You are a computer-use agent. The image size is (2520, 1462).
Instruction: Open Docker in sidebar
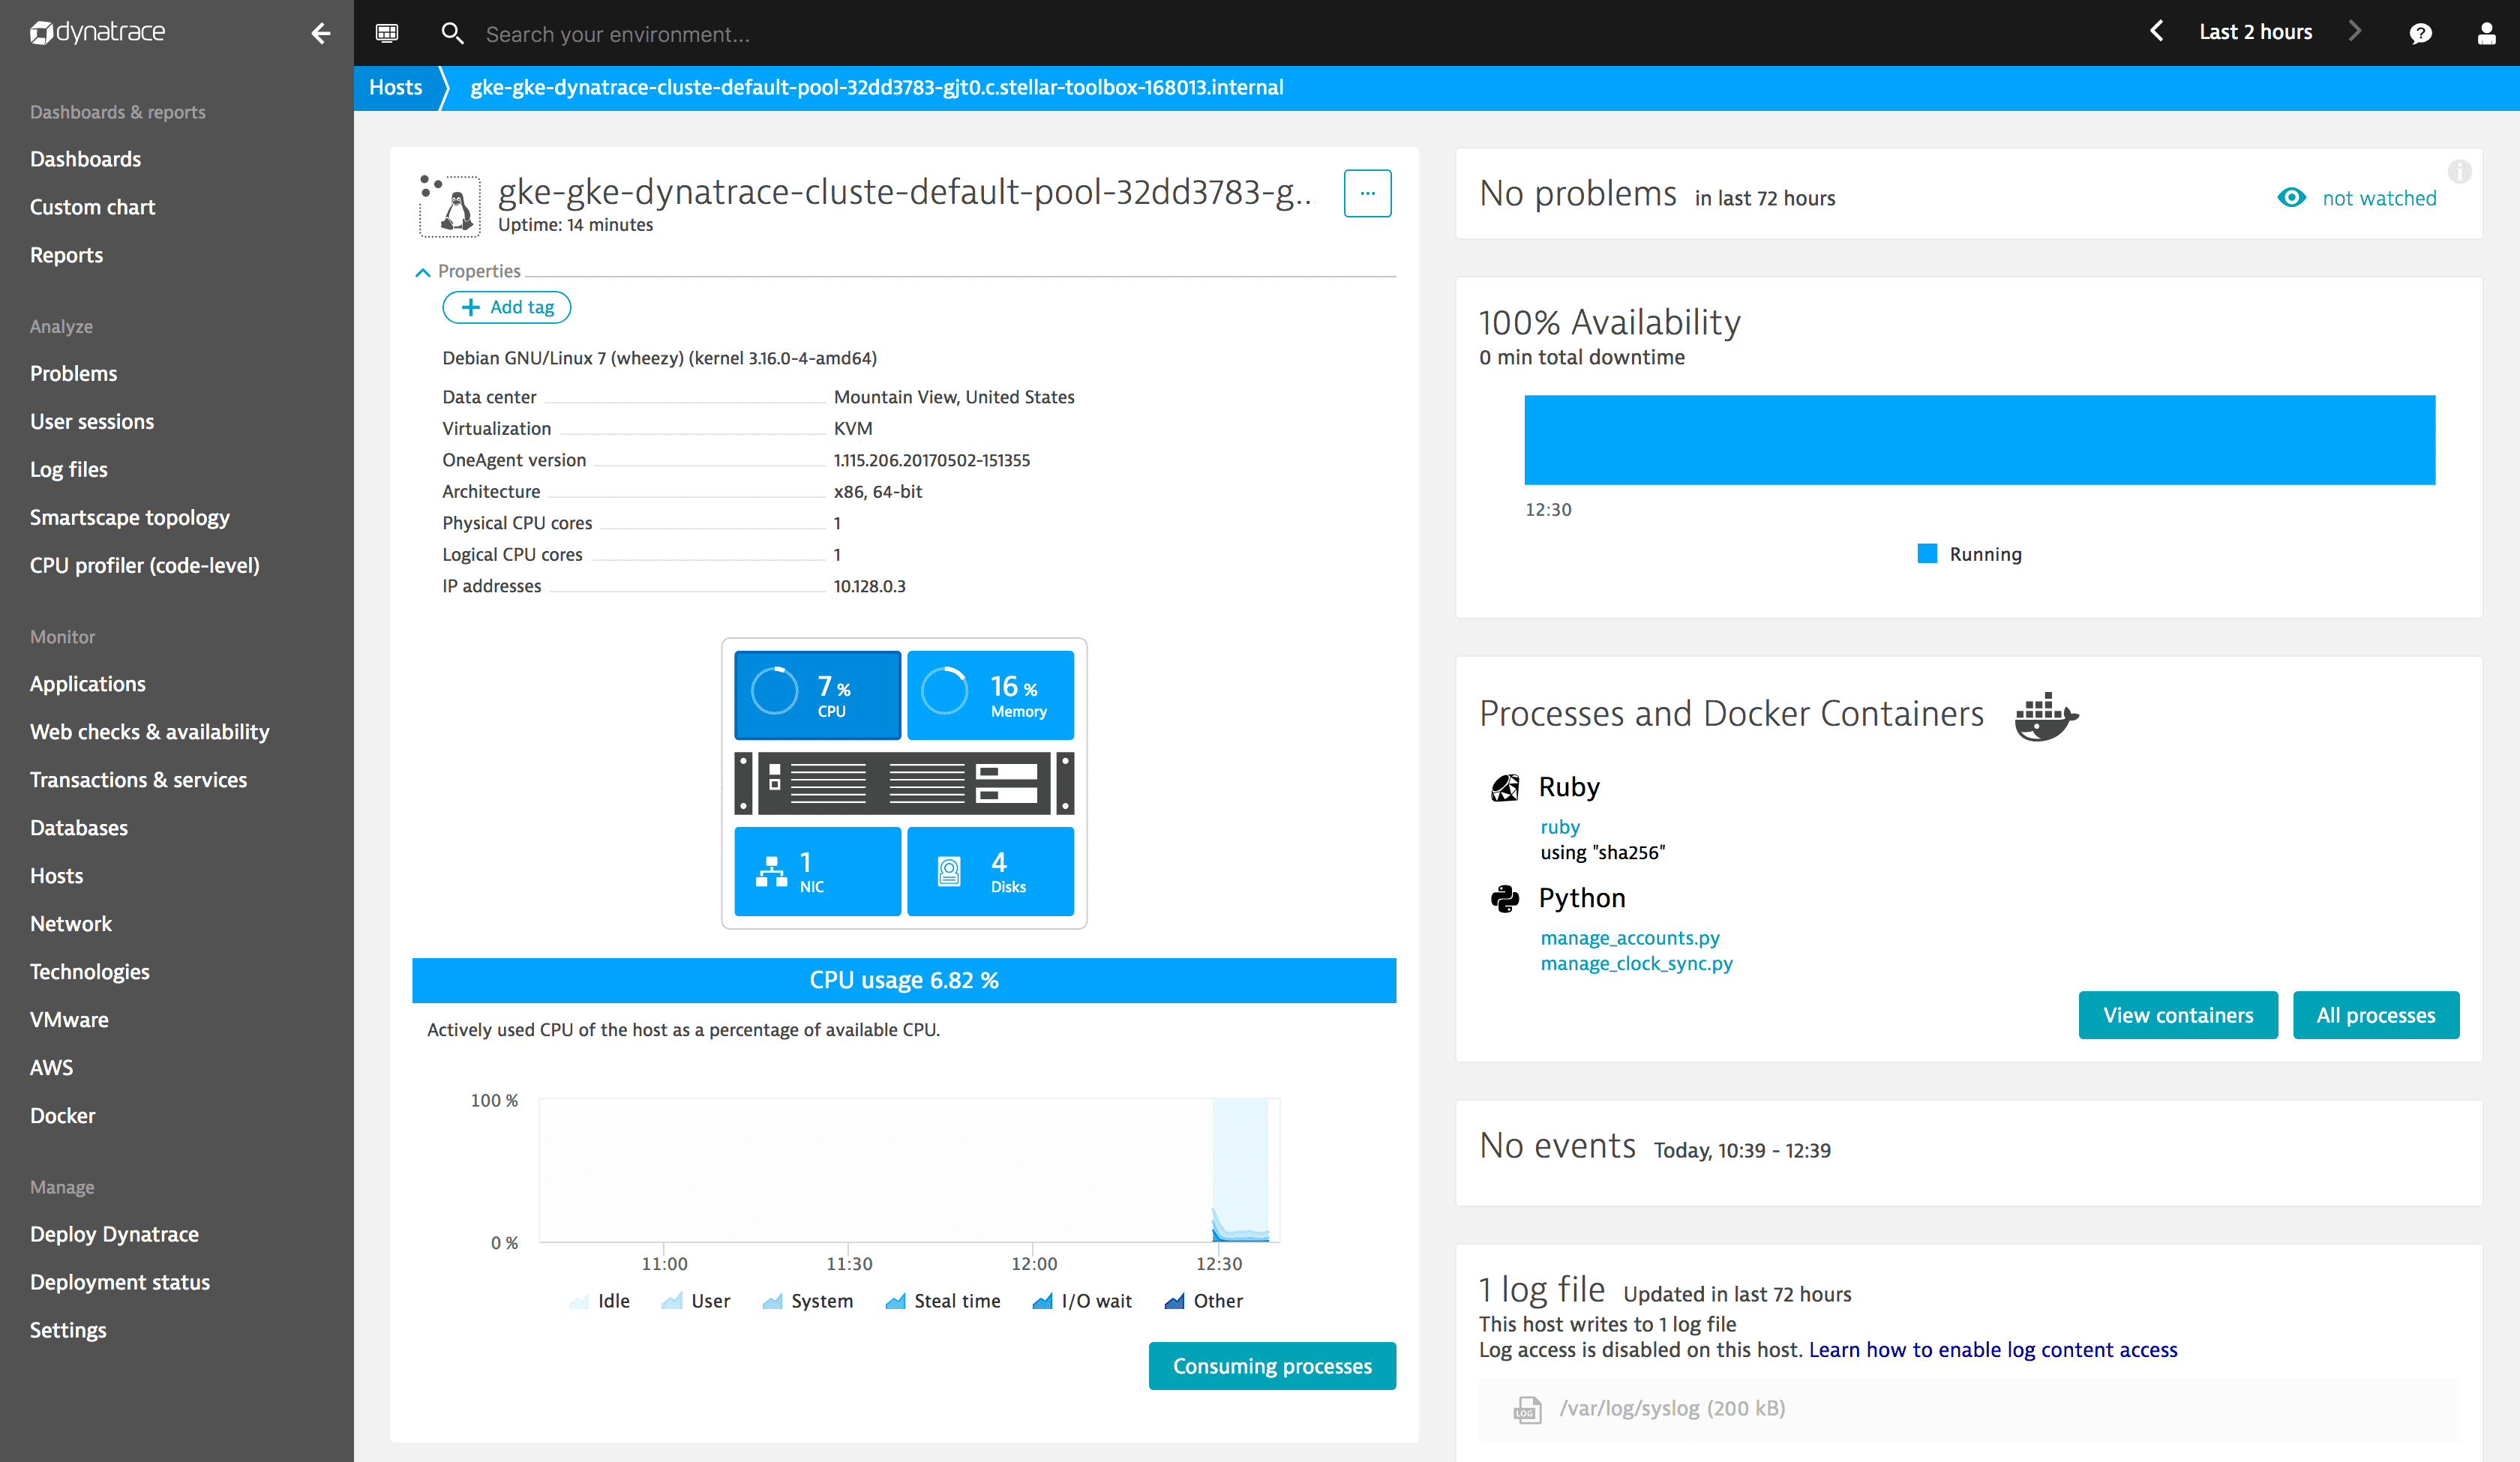62,1115
